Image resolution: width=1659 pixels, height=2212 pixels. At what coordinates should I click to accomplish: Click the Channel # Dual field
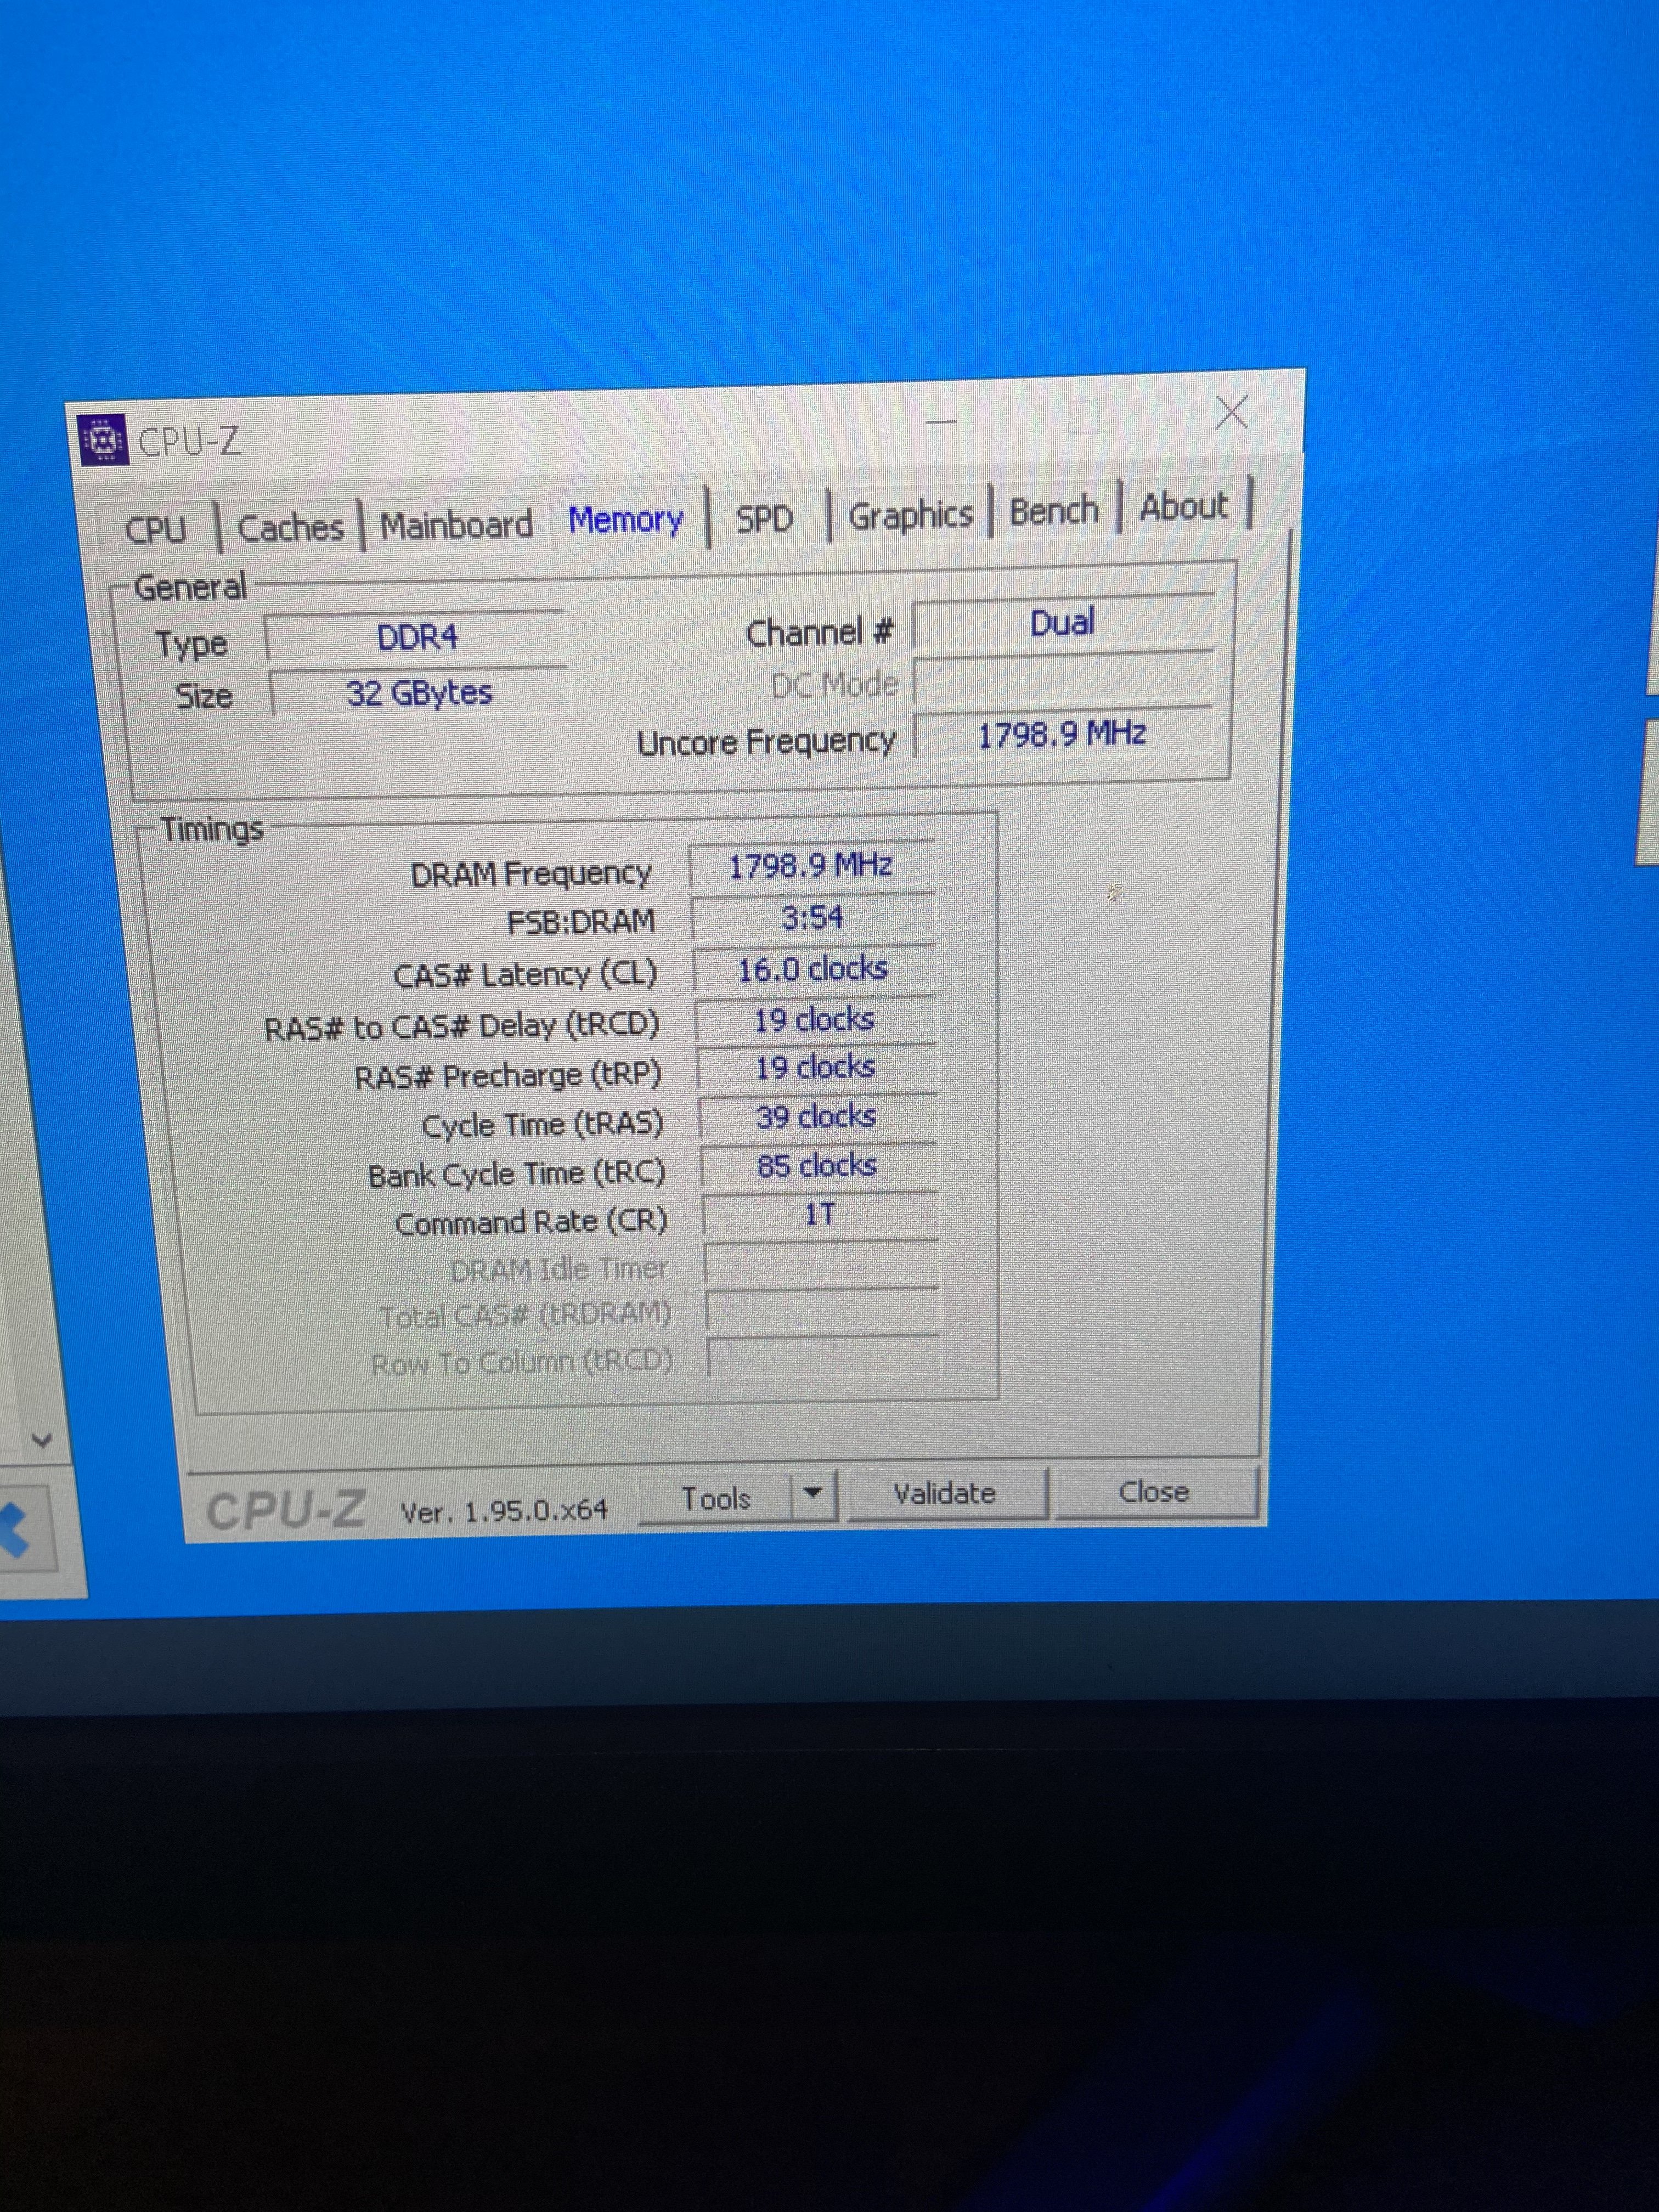tap(1062, 623)
